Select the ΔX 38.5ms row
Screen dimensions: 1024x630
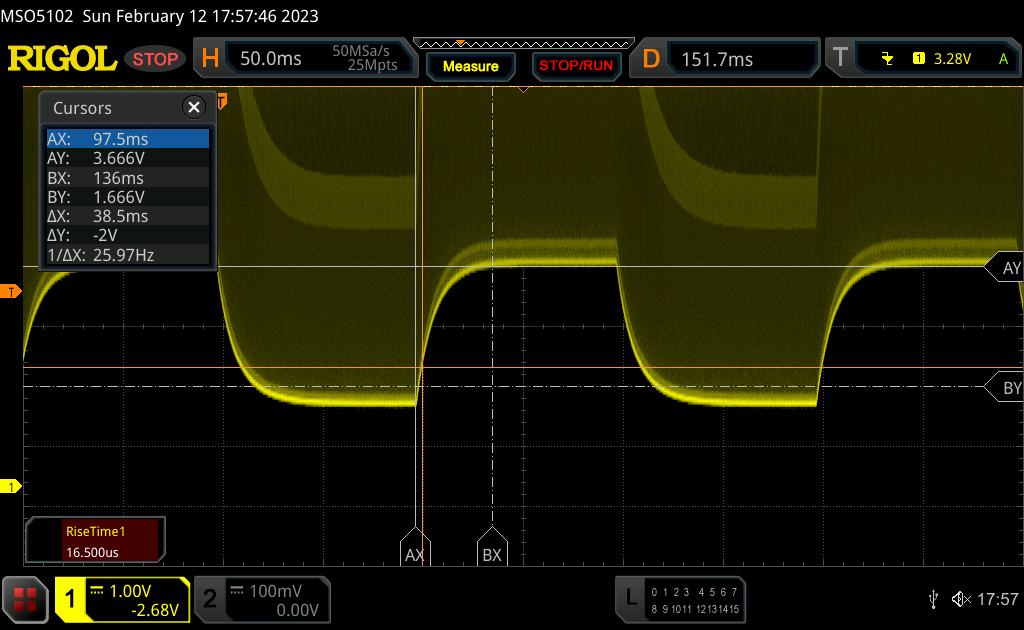(x=127, y=216)
